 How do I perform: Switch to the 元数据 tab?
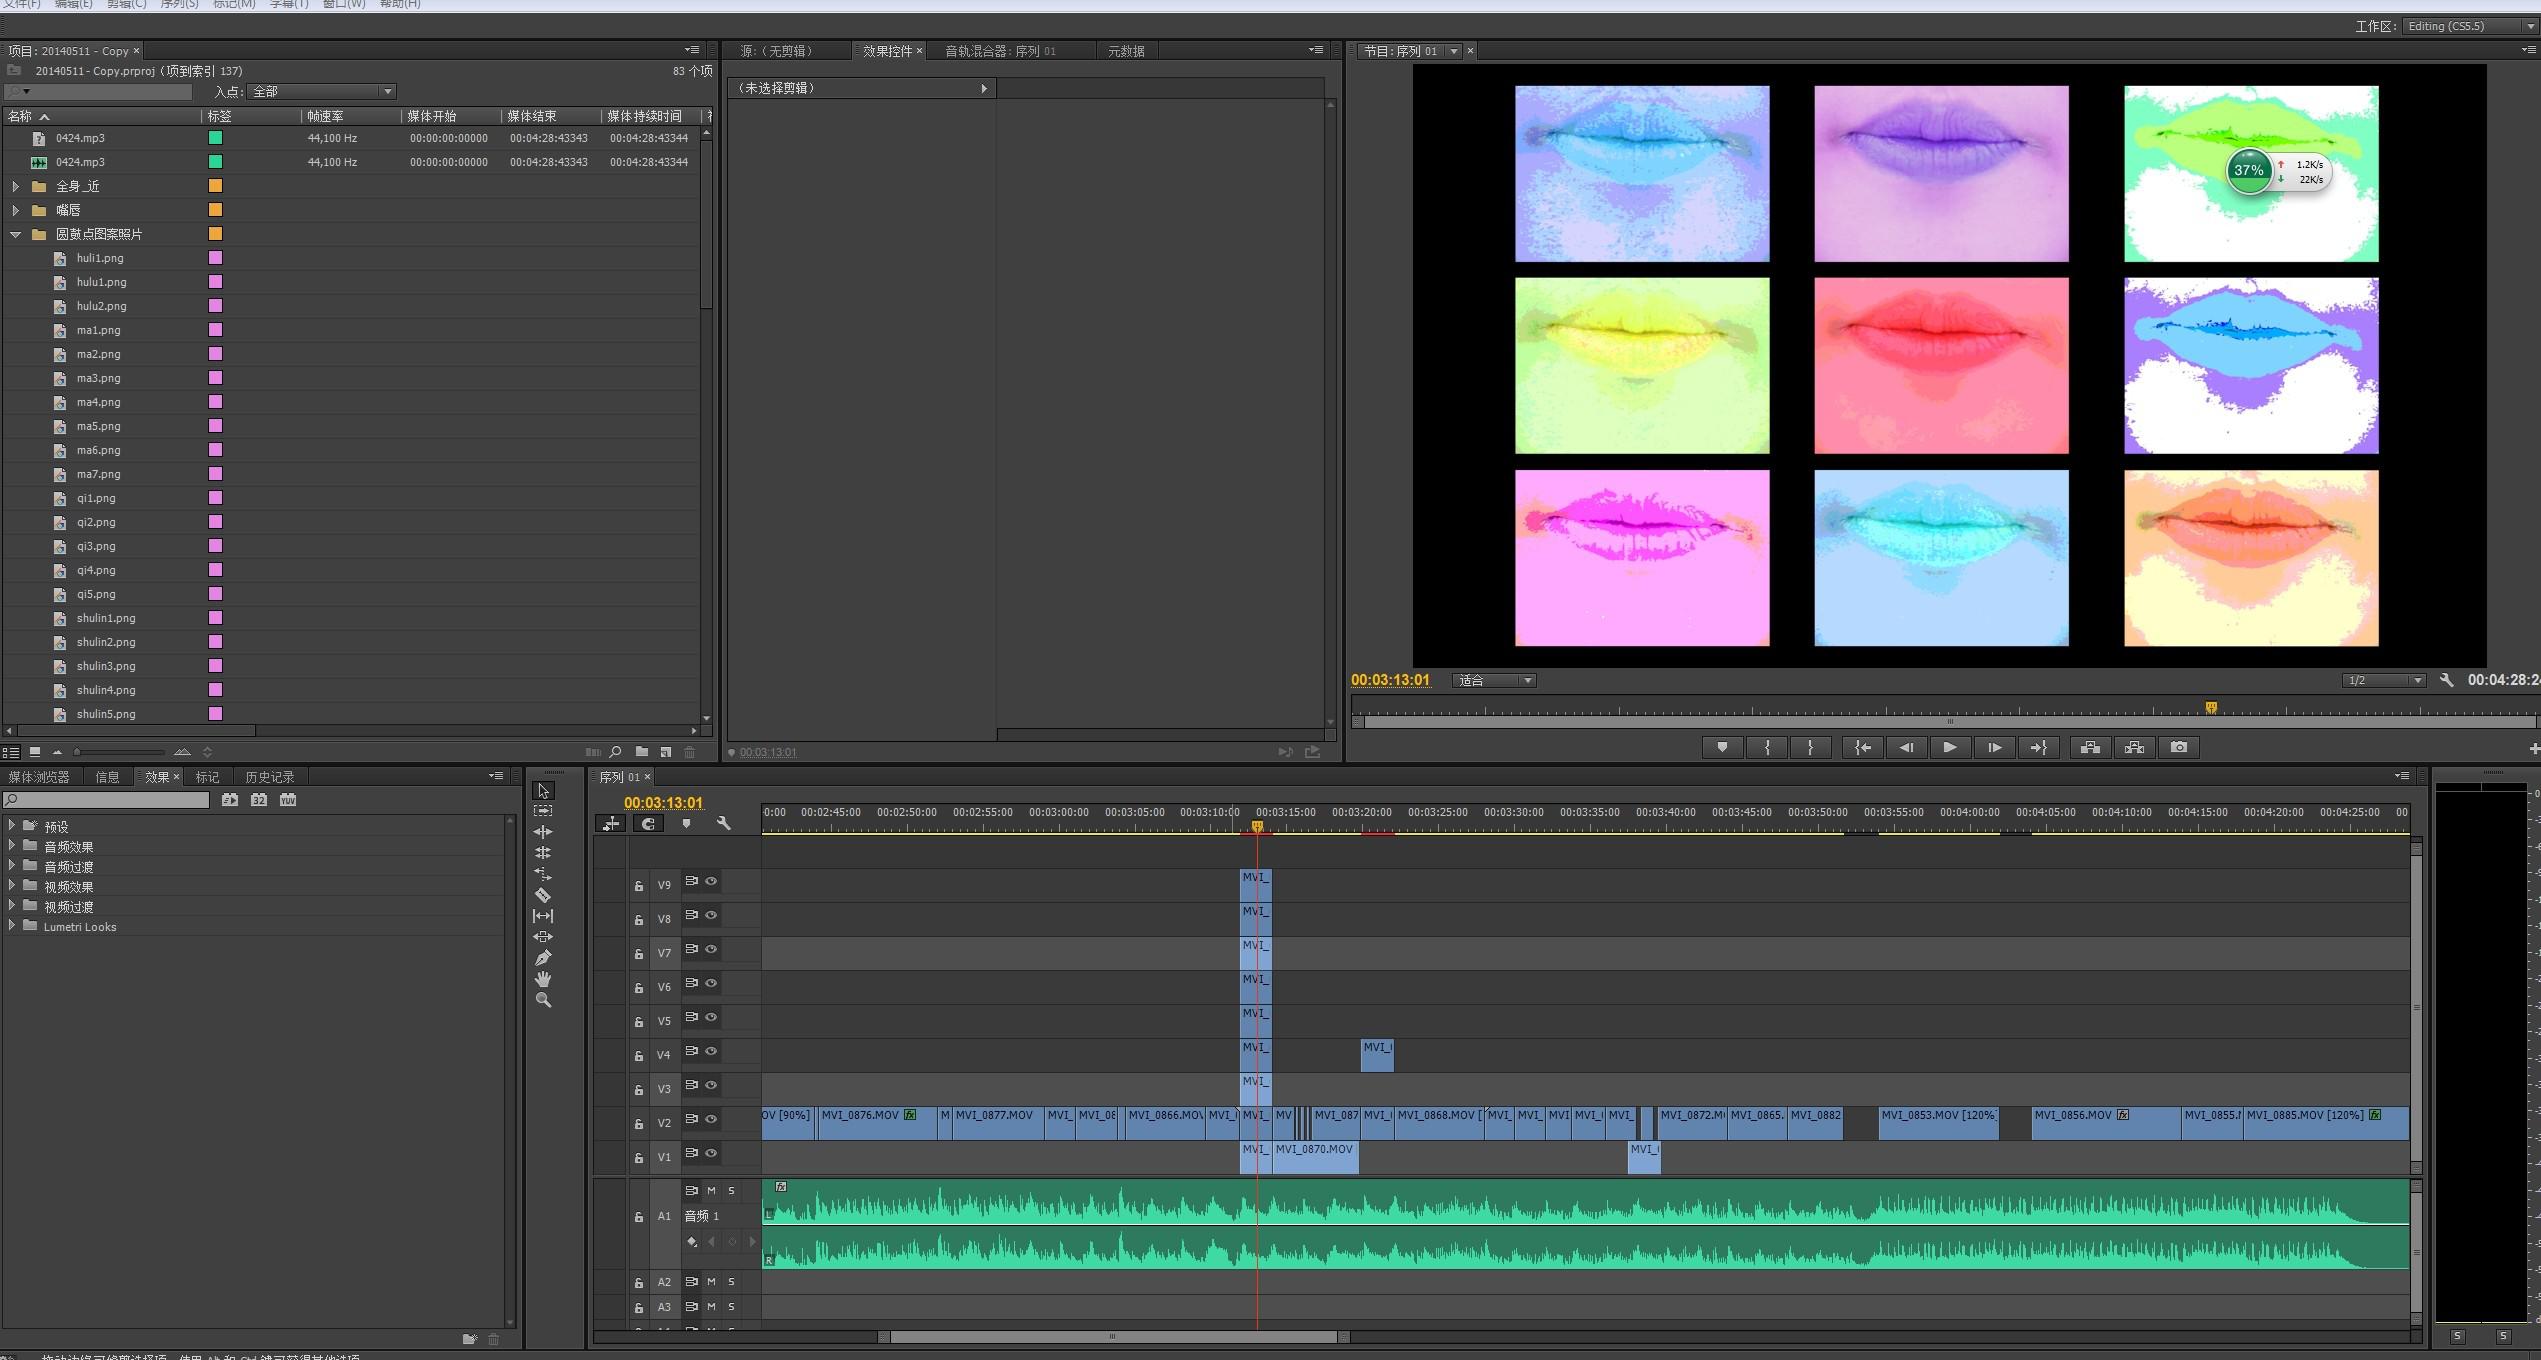[x=1126, y=51]
